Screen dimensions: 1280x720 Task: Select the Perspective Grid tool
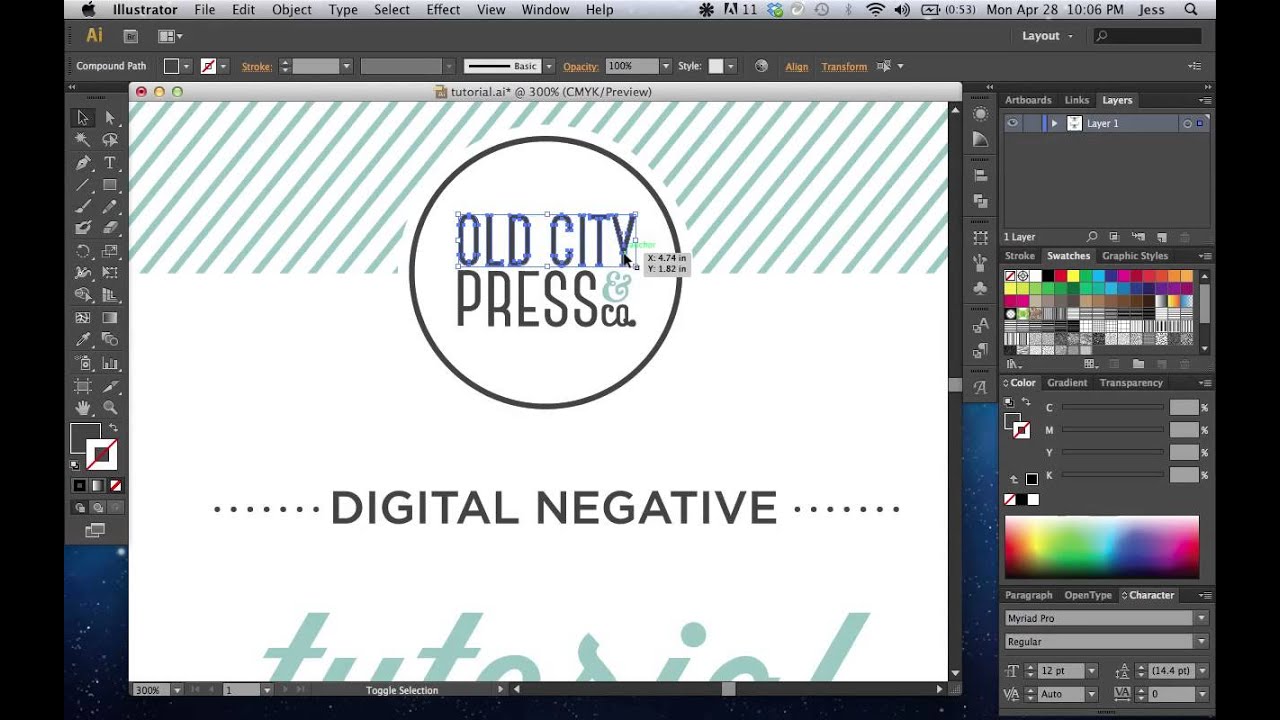click(x=110, y=295)
